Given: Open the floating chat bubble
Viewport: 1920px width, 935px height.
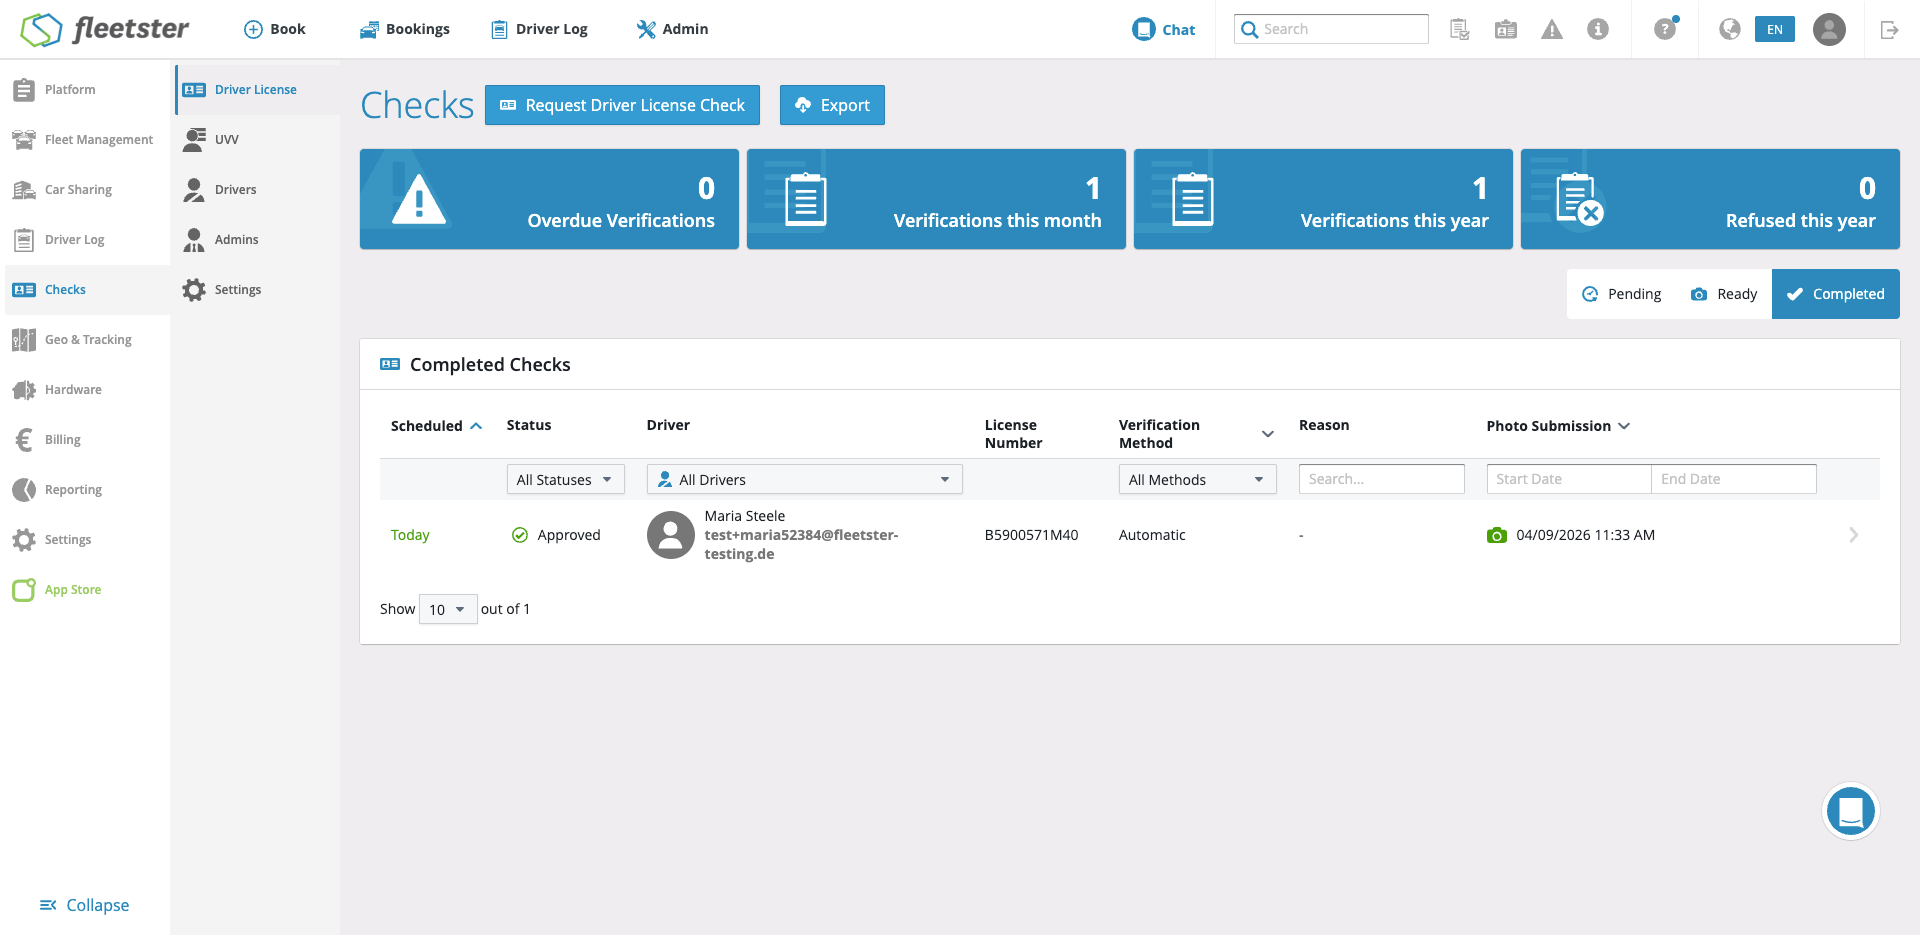Looking at the screenshot, I should point(1851,811).
